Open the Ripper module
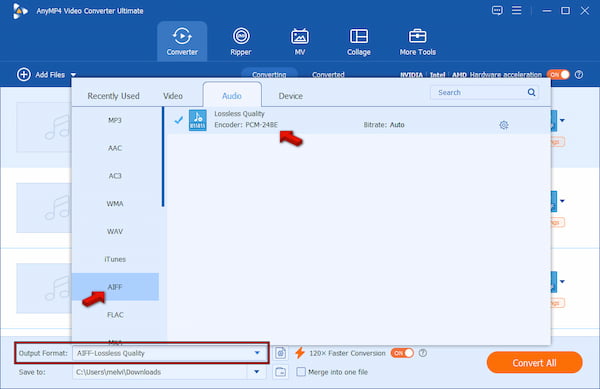Viewport: 600px width, 389px height. click(x=241, y=41)
